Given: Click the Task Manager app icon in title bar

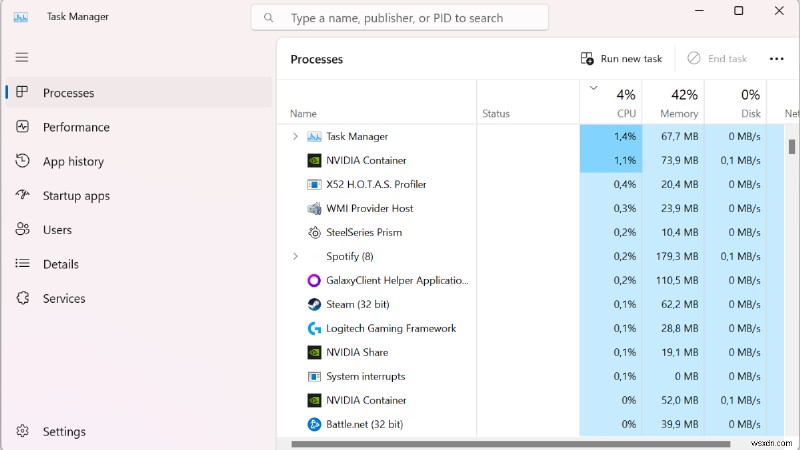Looking at the screenshot, I should [x=20, y=17].
